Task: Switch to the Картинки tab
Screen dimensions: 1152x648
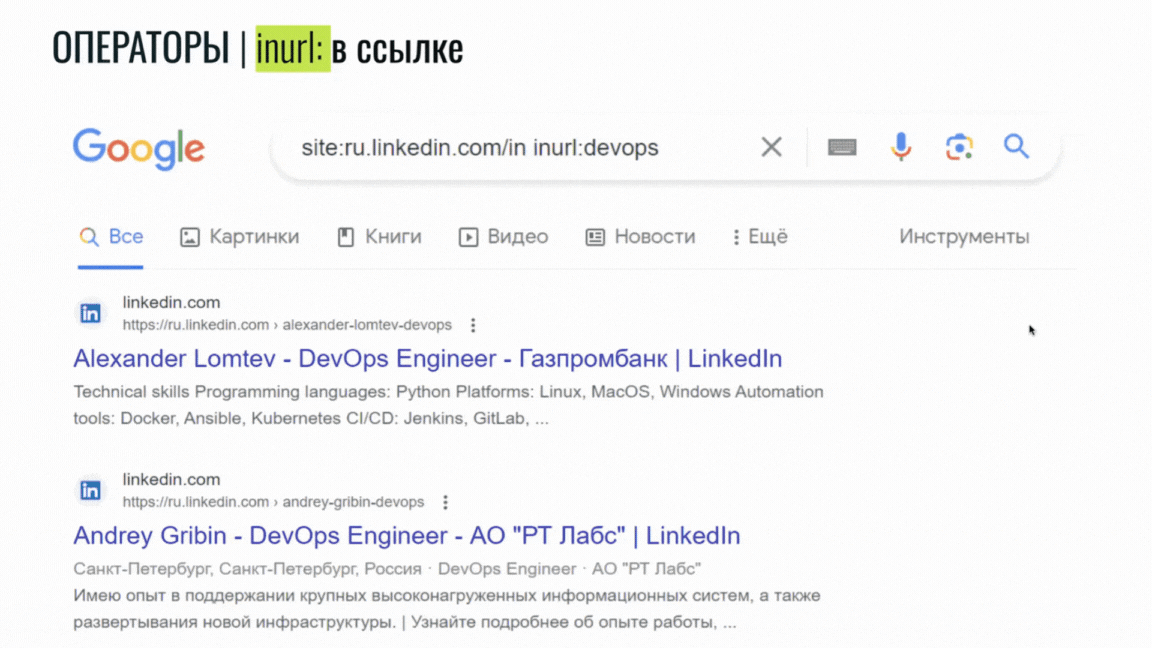Action: (x=240, y=237)
